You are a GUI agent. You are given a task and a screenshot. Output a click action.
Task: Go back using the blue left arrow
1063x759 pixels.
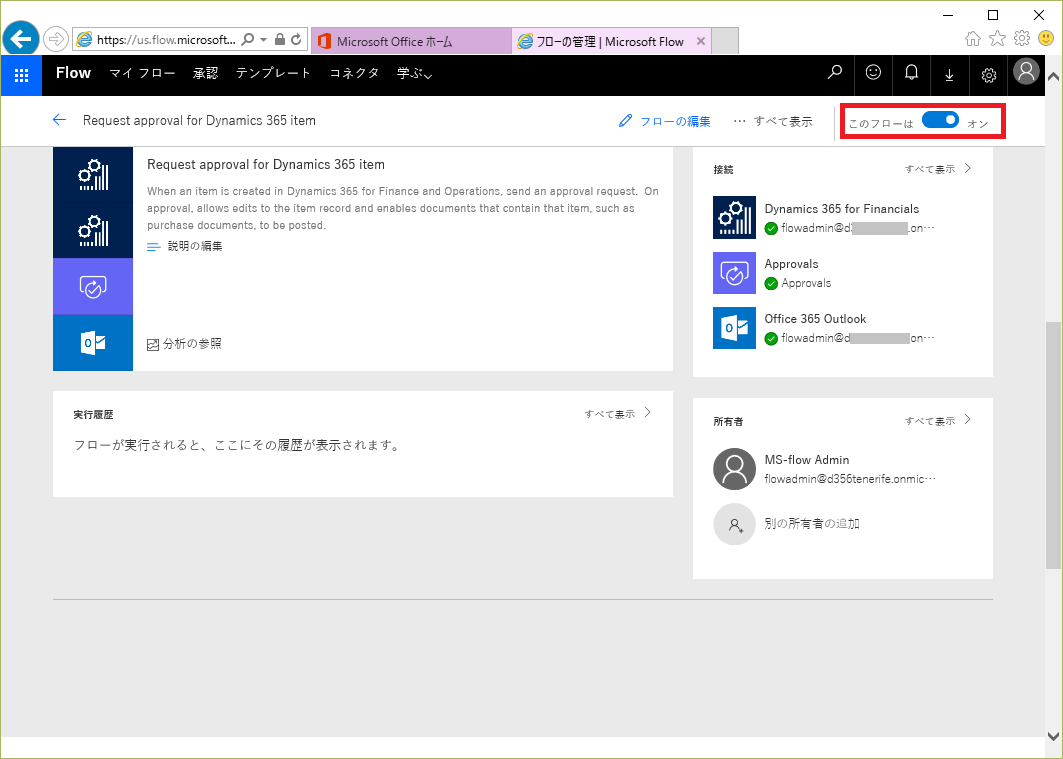point(59,120)
